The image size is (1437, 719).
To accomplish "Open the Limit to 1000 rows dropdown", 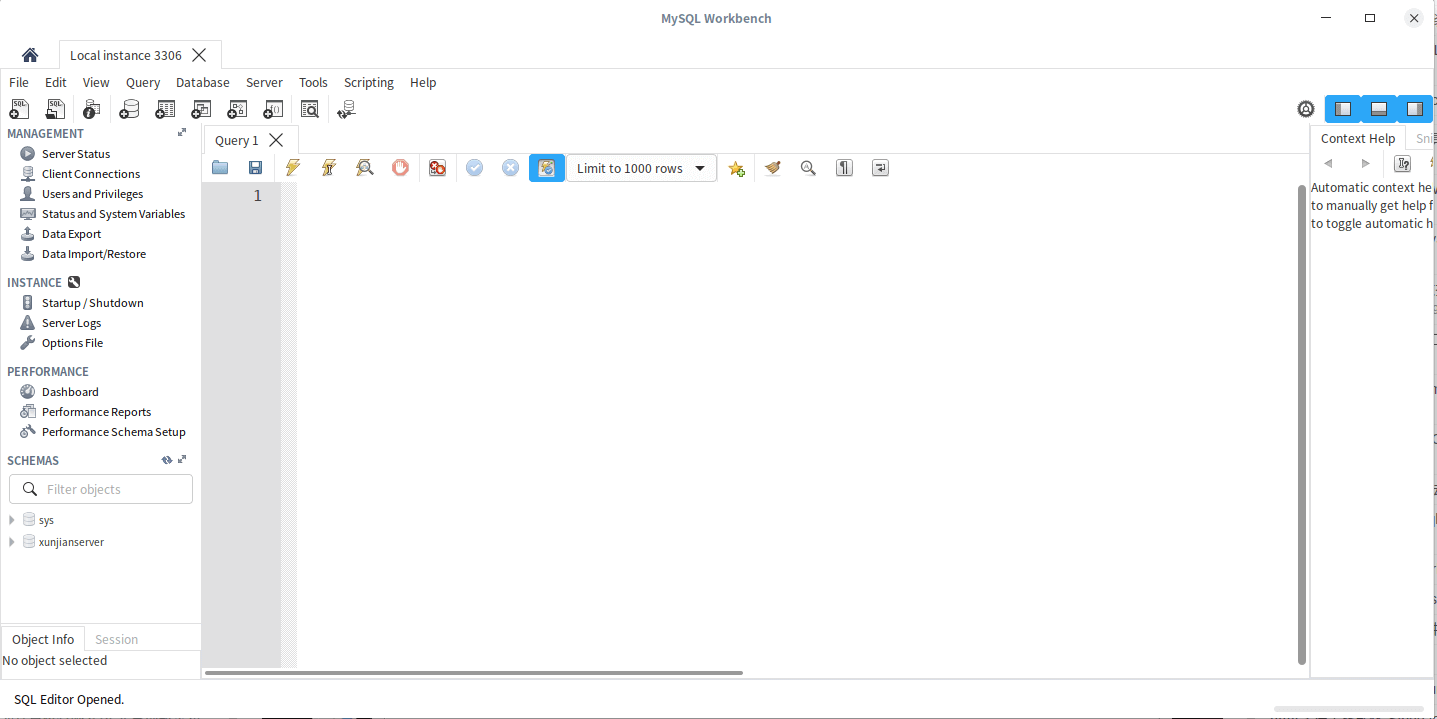I will click(641, 168).
